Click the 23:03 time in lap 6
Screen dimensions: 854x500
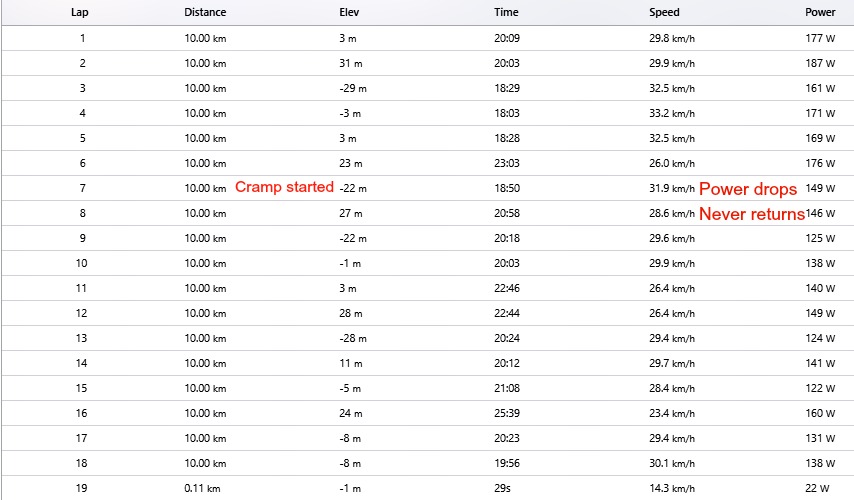508,164
